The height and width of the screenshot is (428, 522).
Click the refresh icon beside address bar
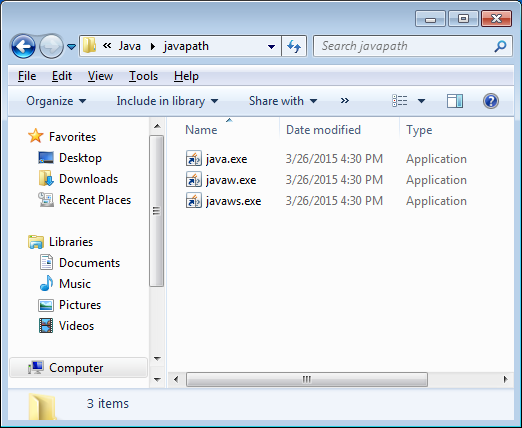click(294, 46)
